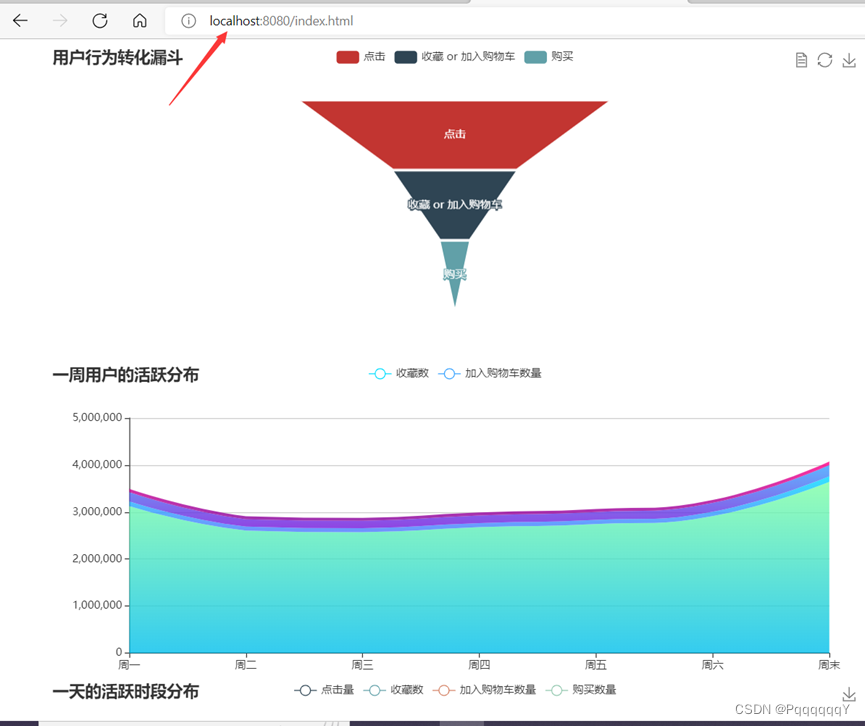Select the 购买 segment of the funnel
Image resolution: width=865 pixels, height=726 pixels.
tap(453, 272)
